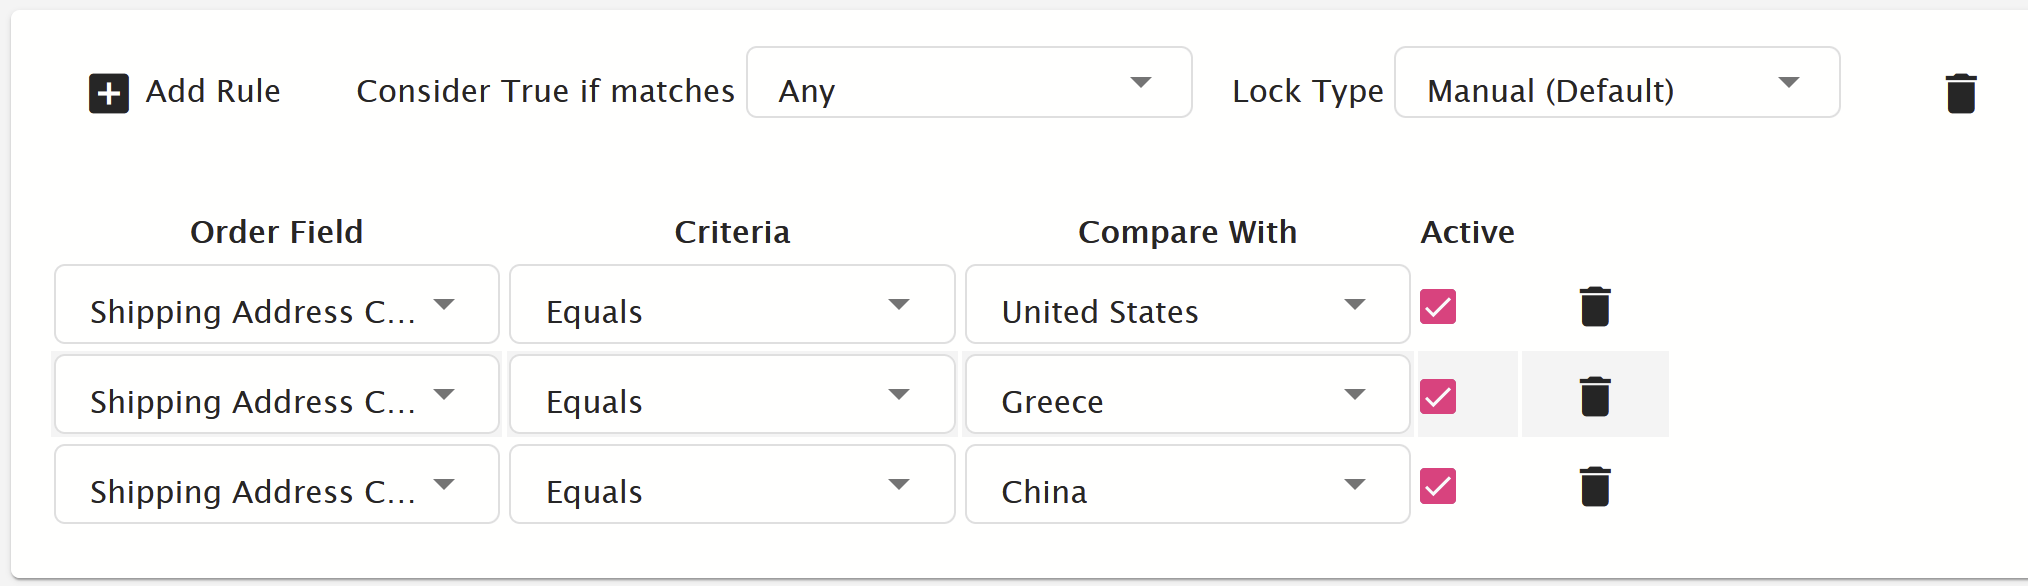Click the Add Rule plus icon
This screenshot has height=586, width=2028.
point(108,93)
